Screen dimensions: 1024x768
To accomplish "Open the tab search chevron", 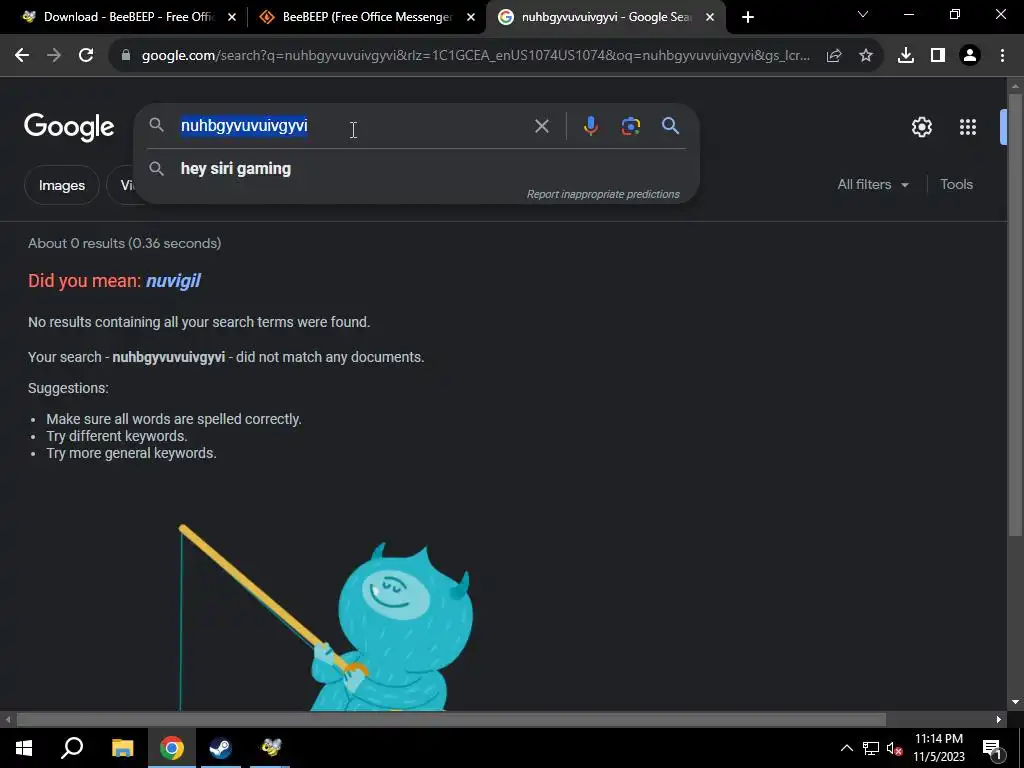I will click(x=863, y=14).
